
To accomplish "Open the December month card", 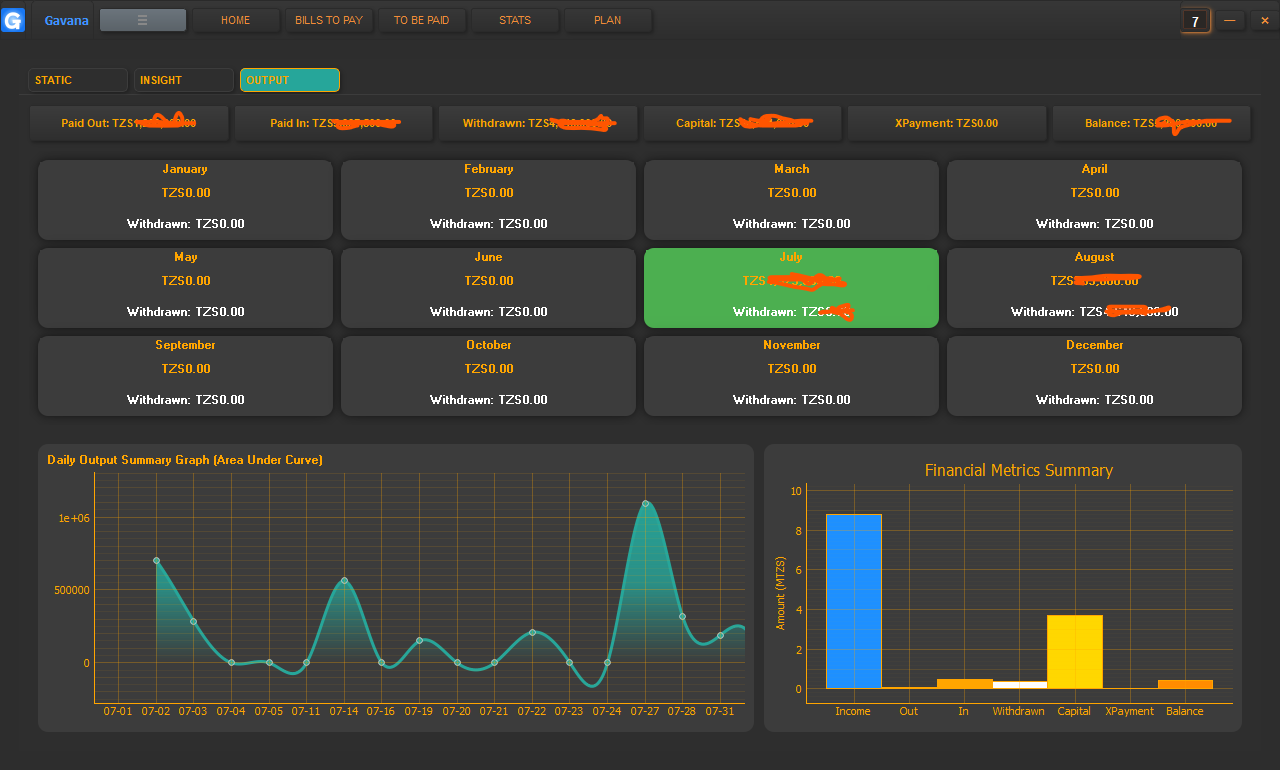I will pos(1094,375).
